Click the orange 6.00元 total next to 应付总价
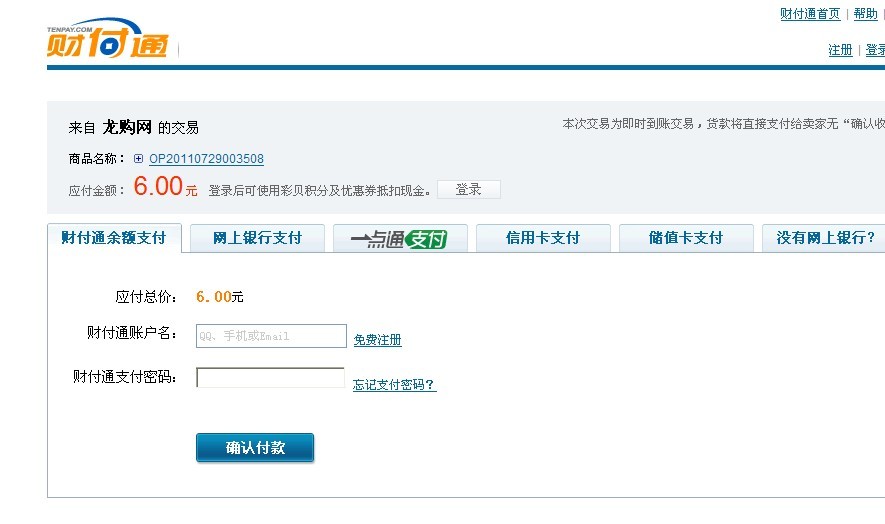This screenshot has height=524, width=885. pyautogui.click(x=220, y=296)
